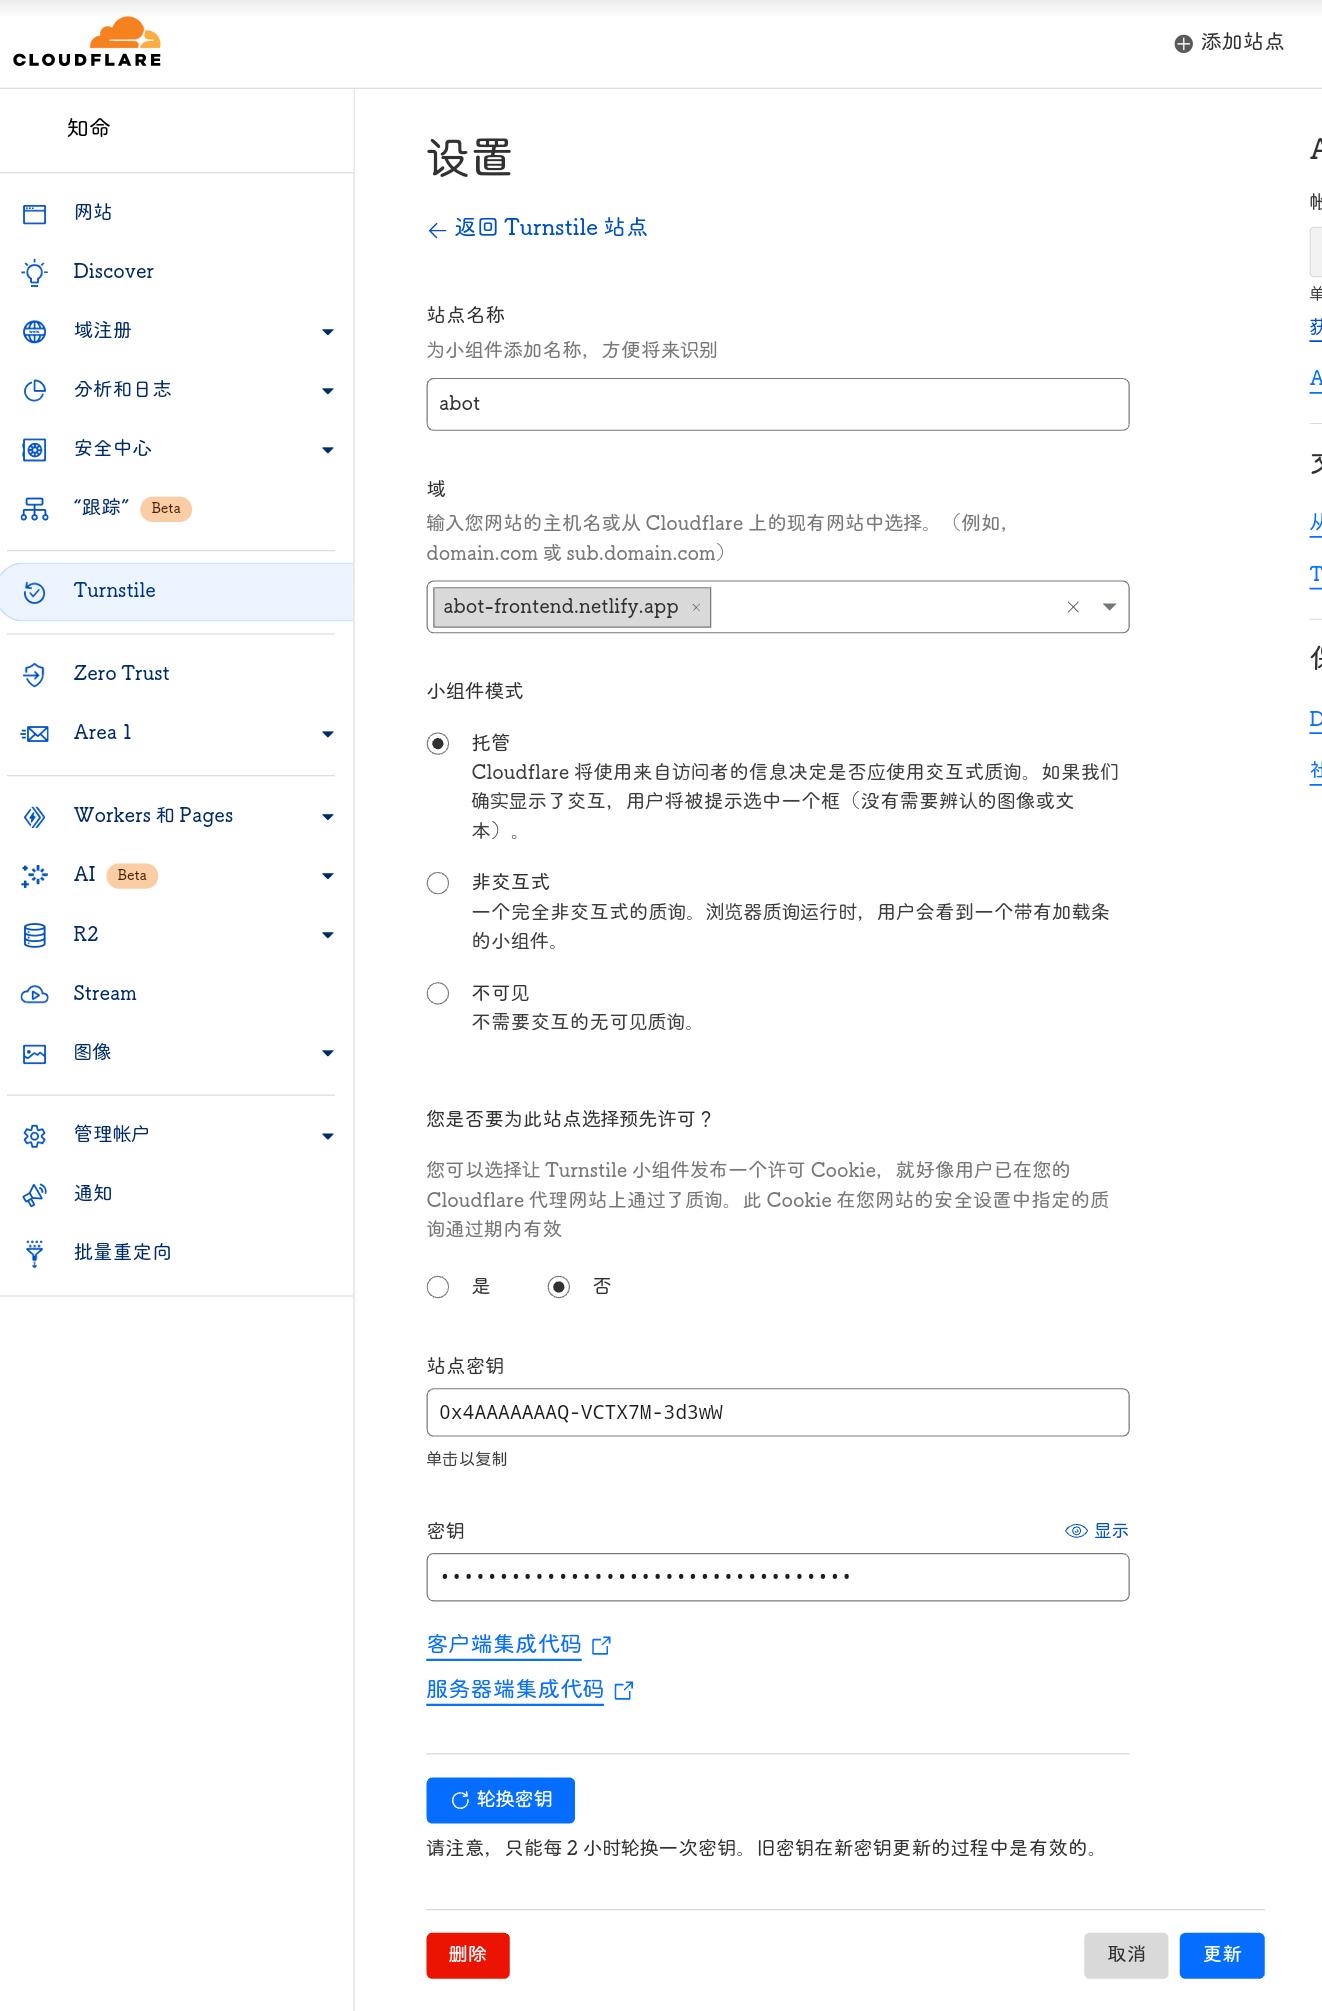This screenshot has width=1322, height=2011.
Task: Expand the R2 submenu arrow
Action: point(328,934)
